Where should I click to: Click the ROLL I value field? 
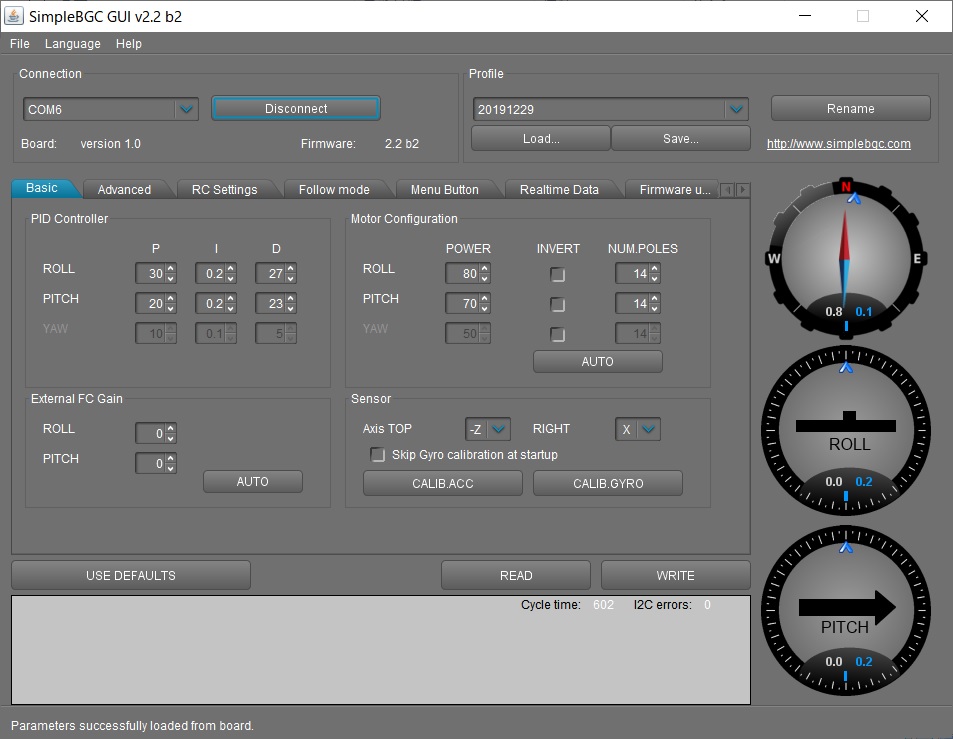click(x=208, y=274)
